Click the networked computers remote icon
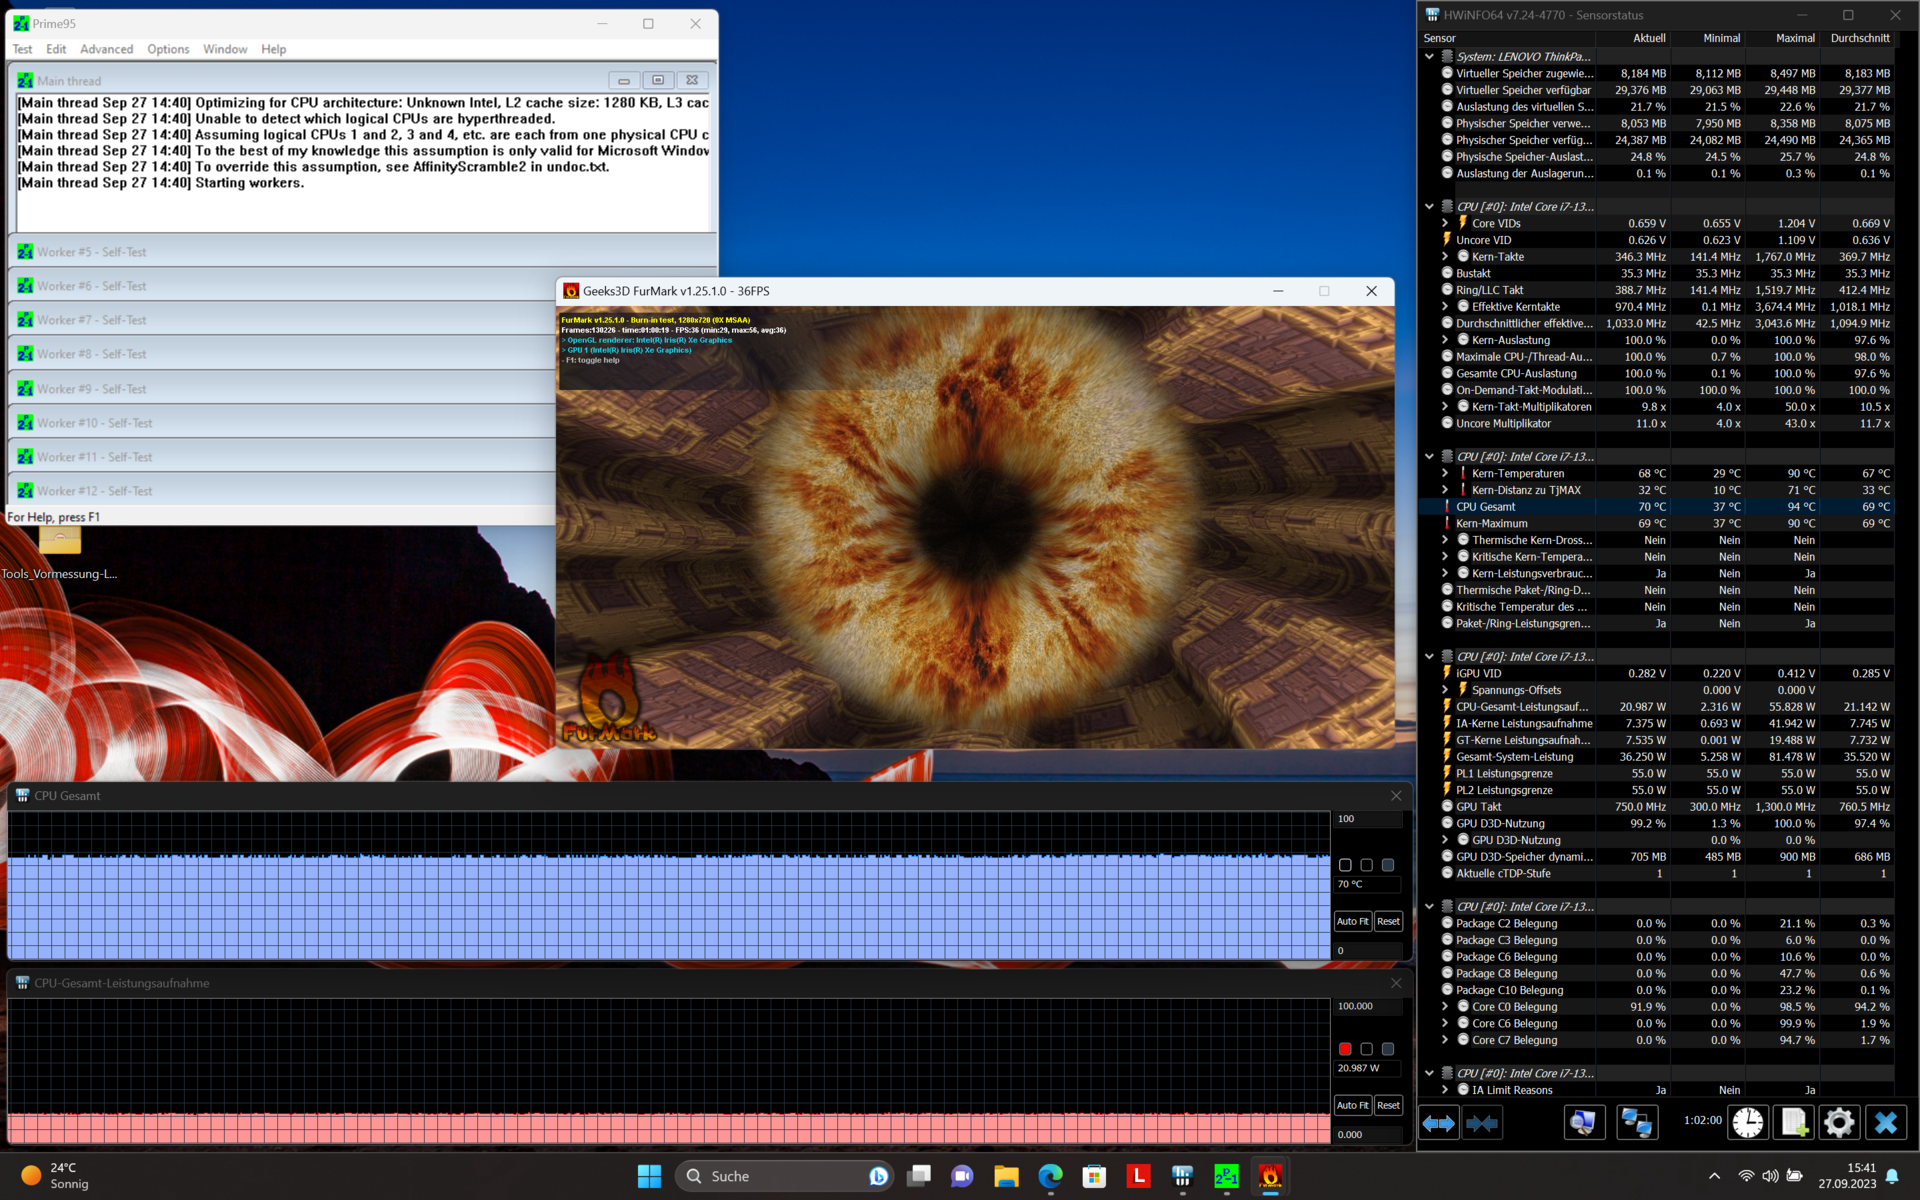The height and width of the screenshot is (1200, 1920). pos(1636,1123)
